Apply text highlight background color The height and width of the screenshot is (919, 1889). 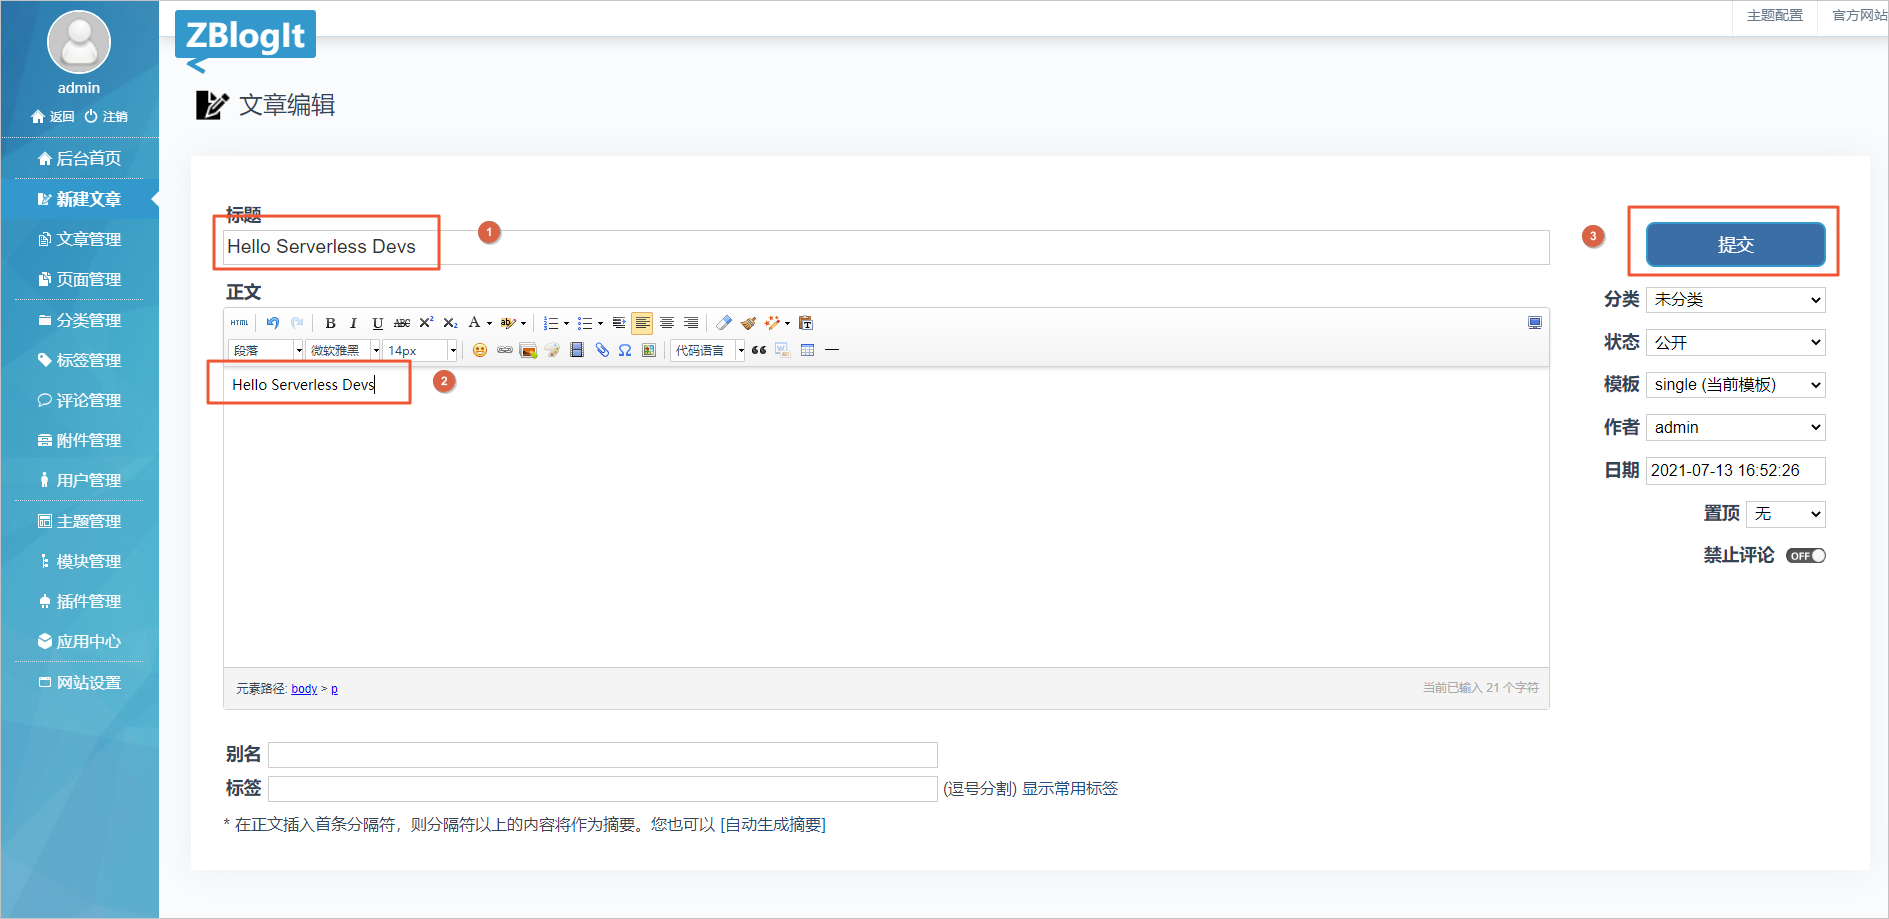click(508, 323)
